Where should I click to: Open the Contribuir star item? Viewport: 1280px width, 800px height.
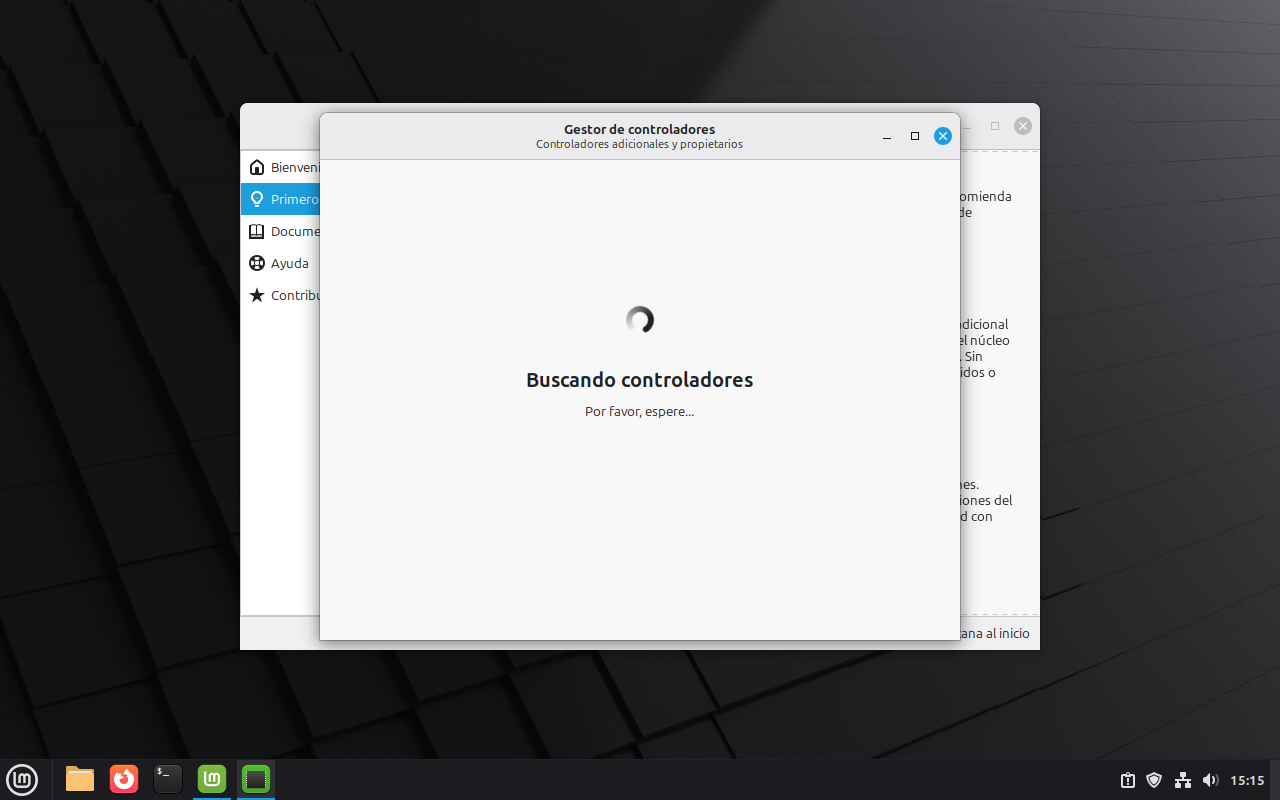284,295
